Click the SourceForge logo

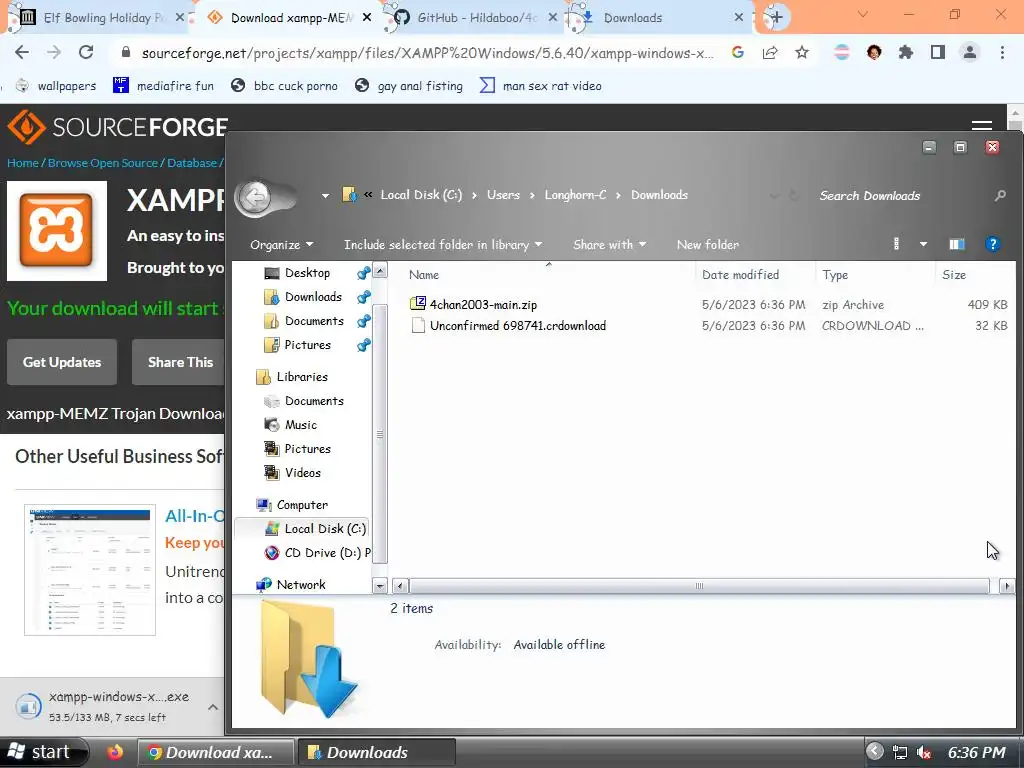coord(118,127)
